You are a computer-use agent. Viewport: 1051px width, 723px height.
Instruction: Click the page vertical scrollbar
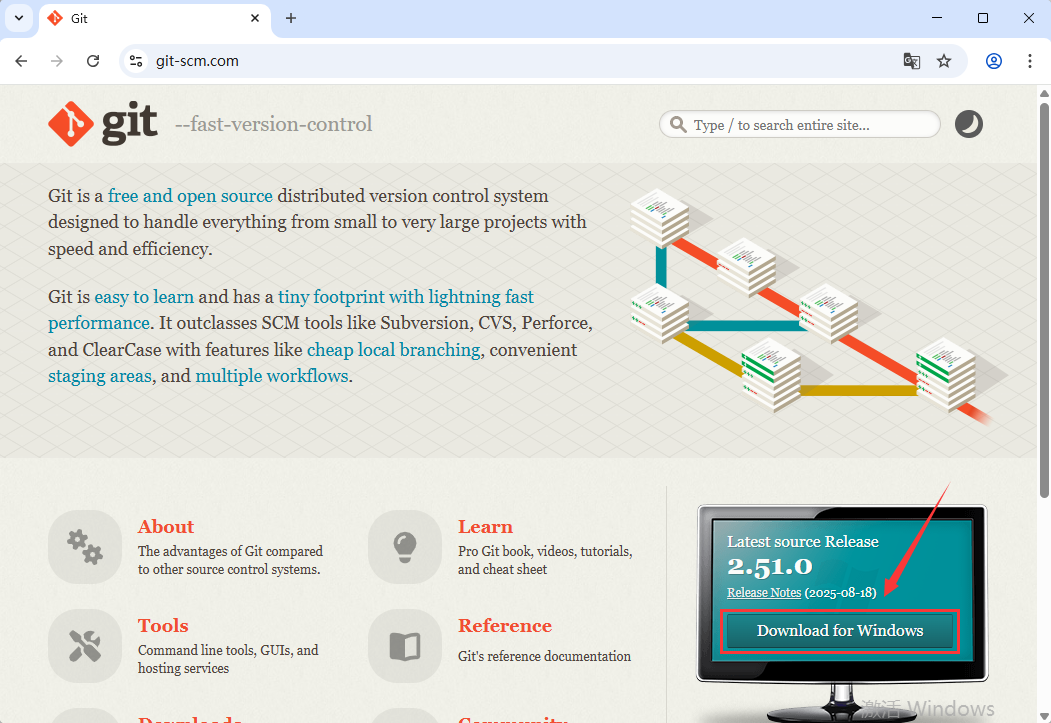tap(1044, 300)
